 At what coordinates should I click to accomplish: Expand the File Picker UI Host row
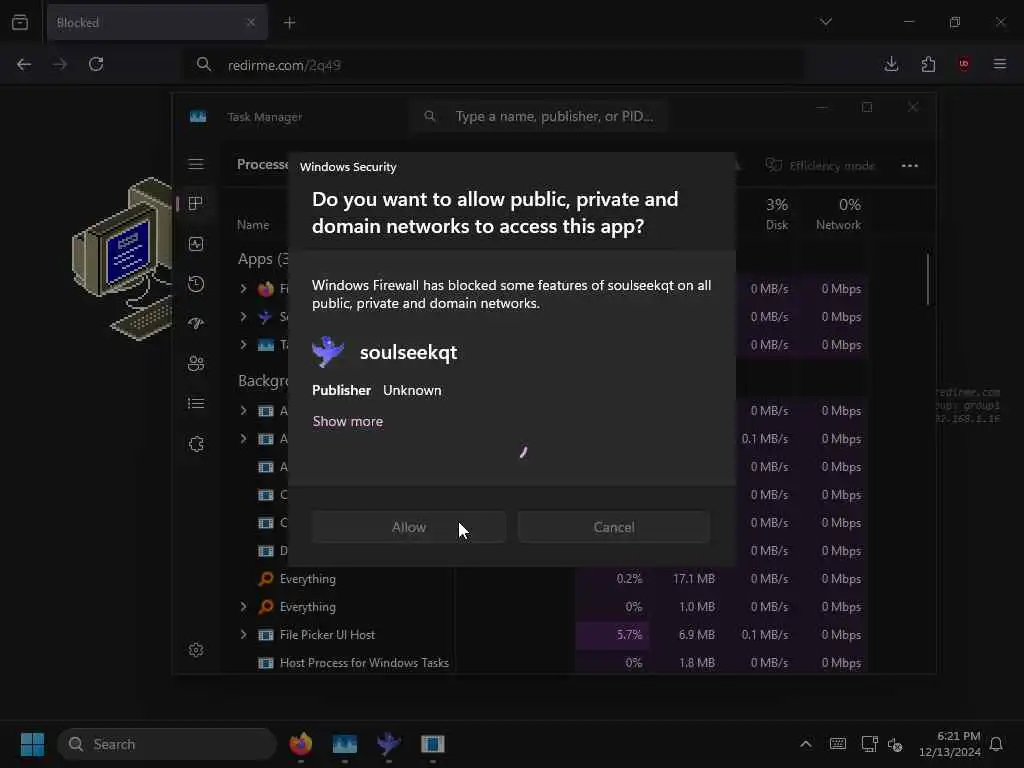[x=244, y=634]
